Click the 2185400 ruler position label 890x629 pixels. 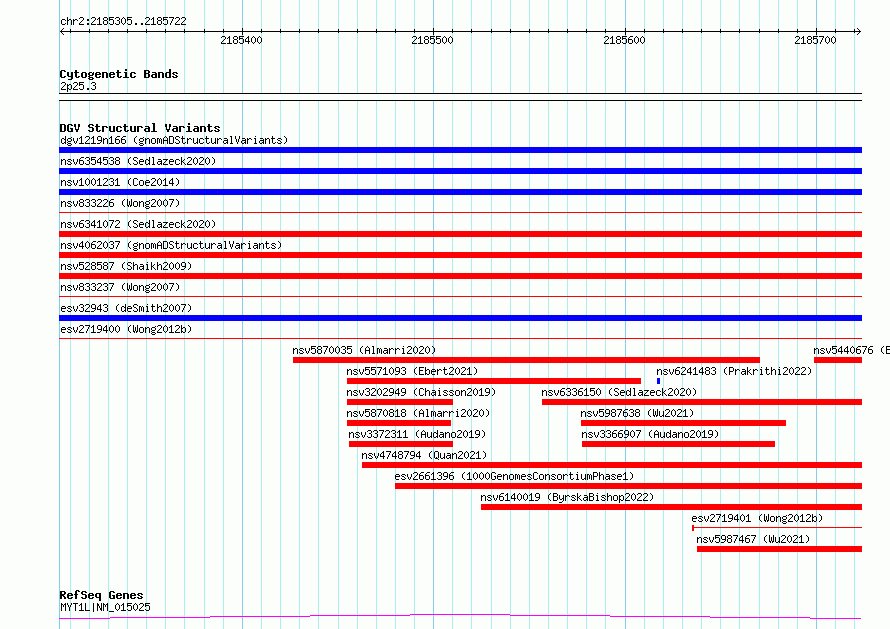point(241,40)
